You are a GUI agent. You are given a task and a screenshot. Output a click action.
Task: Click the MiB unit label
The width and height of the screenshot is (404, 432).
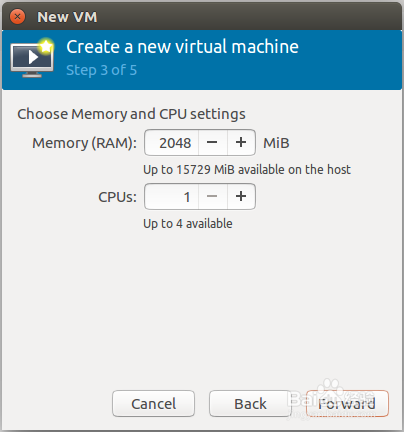pyautogui.click(x=276, y=143)
